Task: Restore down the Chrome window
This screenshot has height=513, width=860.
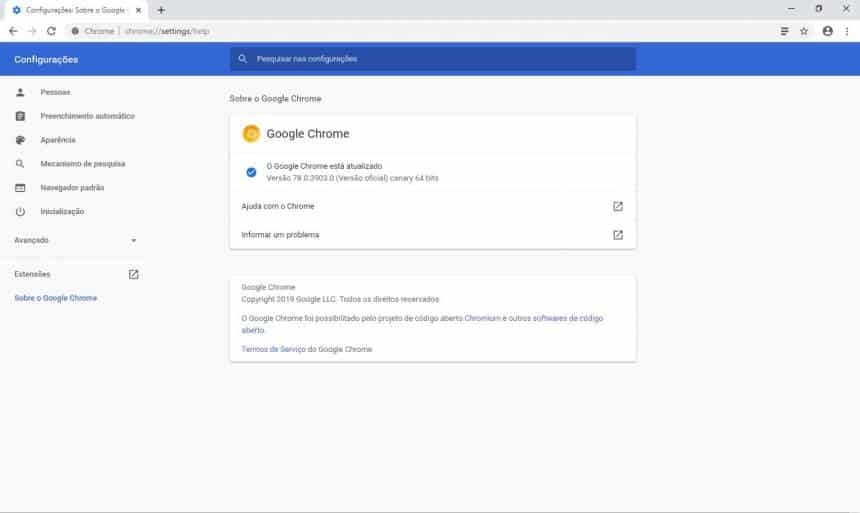Action: pyautogui.click(x=818, y=9)
